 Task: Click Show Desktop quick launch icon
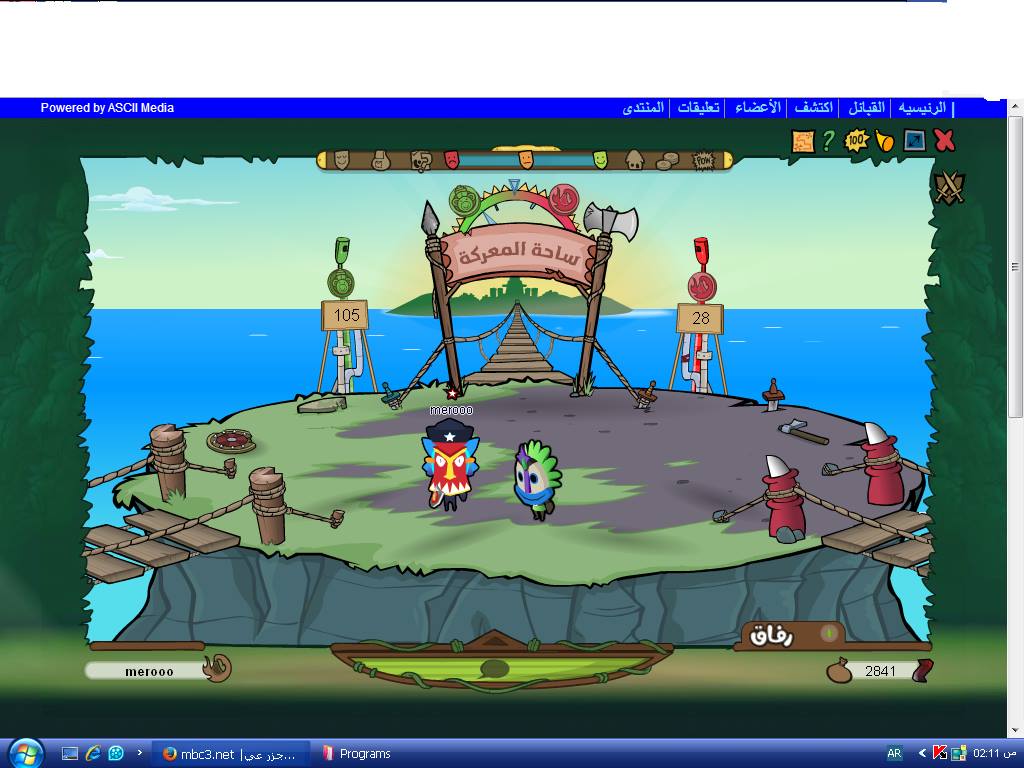(70, 754)
